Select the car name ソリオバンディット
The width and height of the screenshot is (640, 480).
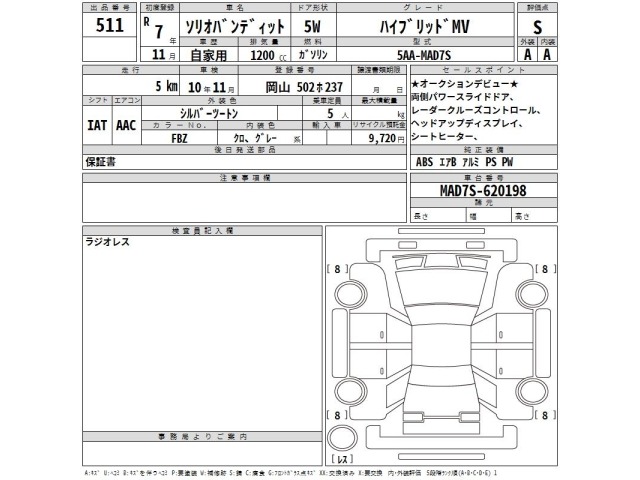[235, 27]
